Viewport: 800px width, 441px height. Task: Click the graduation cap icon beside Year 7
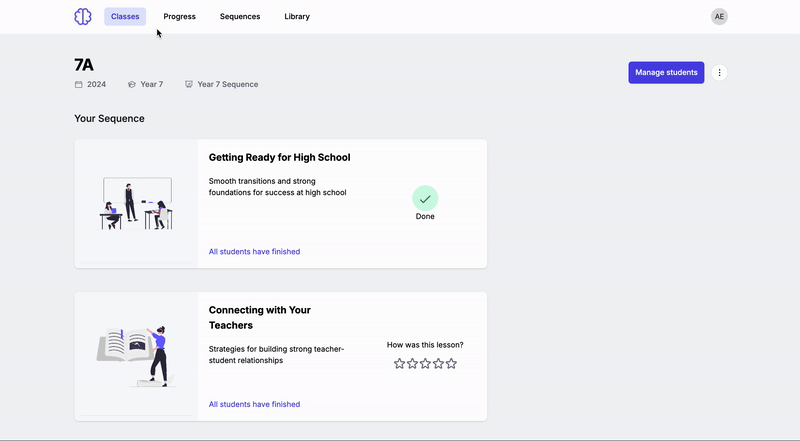point(132,85)
